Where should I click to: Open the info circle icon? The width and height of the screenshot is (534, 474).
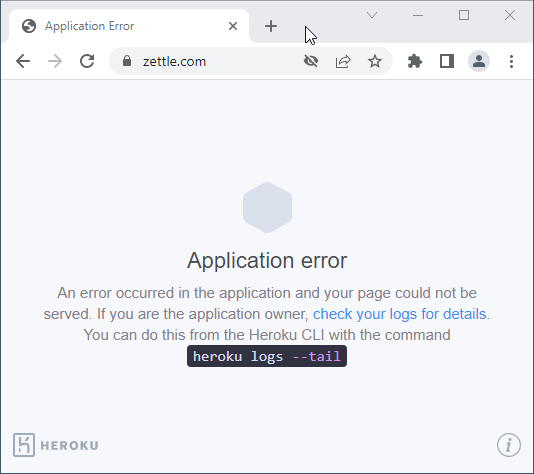(x=509, y=445)
